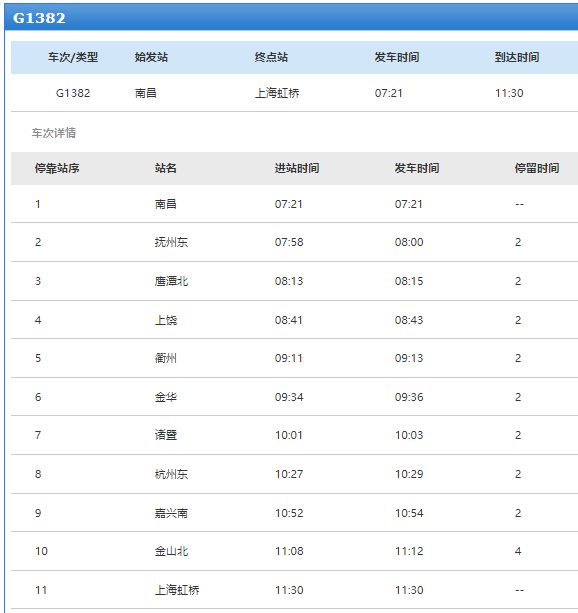The width and height of the screenshot is (578, 613).
Task: Click the G1382 title header
Action: [39, 18]
